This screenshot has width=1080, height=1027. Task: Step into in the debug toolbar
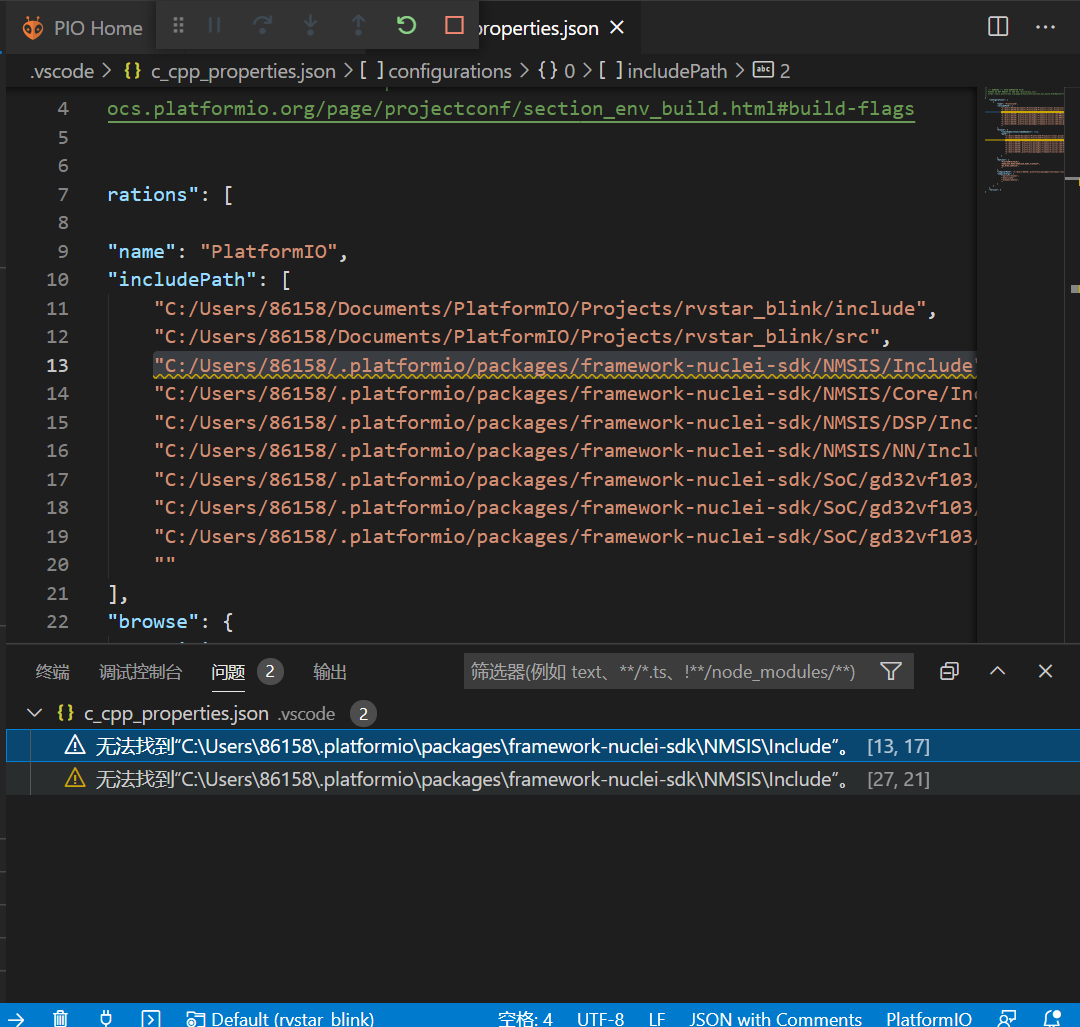pos(311,26)
